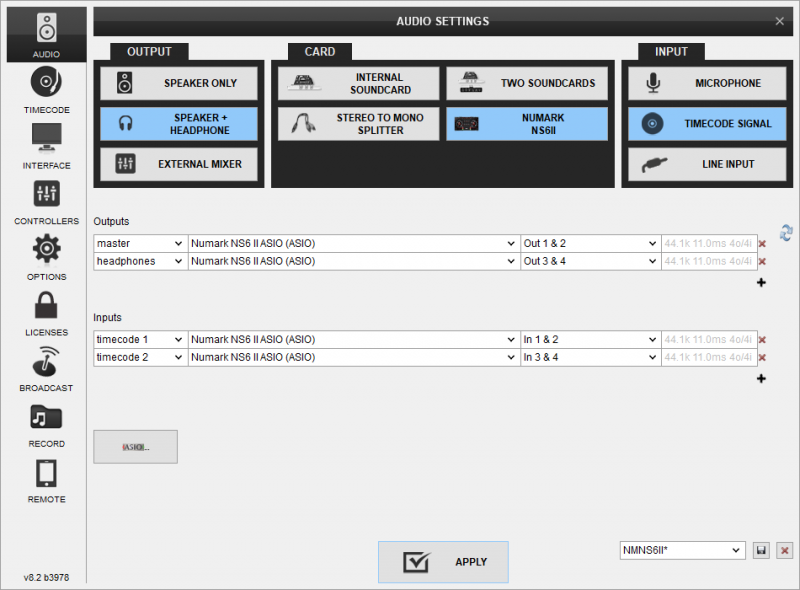Toggle the Microphone input option
Image resolution: width=800 pixels, height=590 pixels.
pyautogui.click(x=707, y=83)
